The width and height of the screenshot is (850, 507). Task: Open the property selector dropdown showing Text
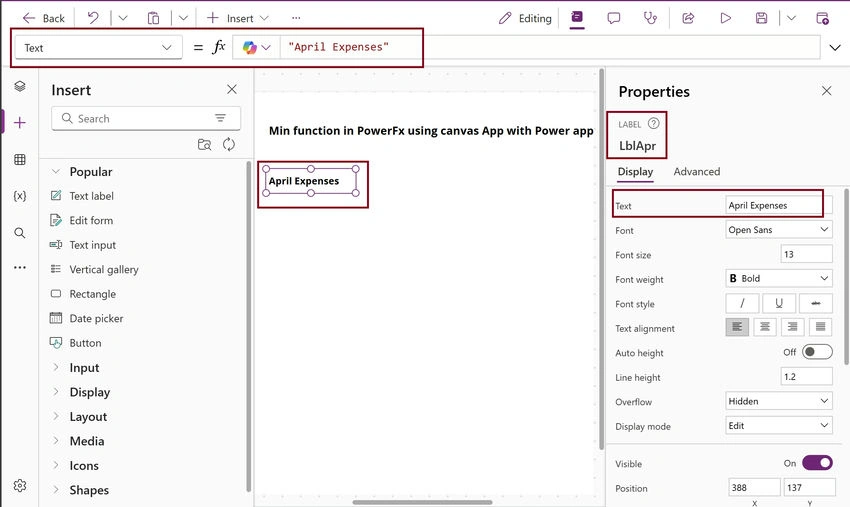pyautogui.click(x=98, y=48)
